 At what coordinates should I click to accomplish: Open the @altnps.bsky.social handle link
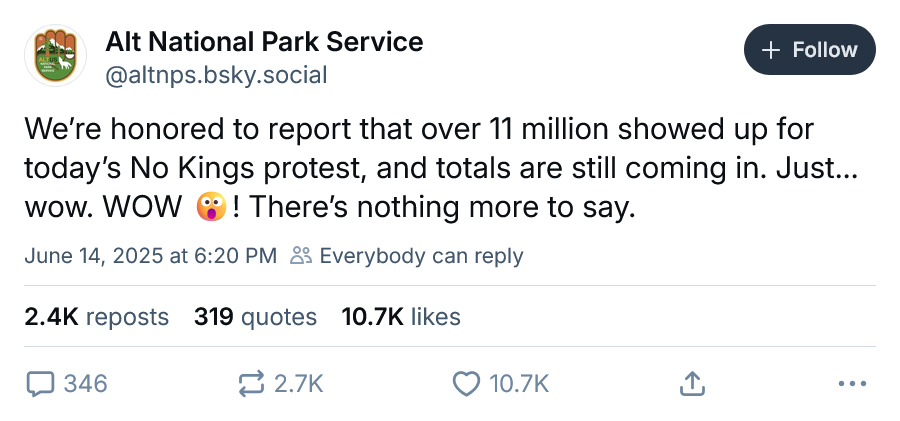(x=216, y=75)
